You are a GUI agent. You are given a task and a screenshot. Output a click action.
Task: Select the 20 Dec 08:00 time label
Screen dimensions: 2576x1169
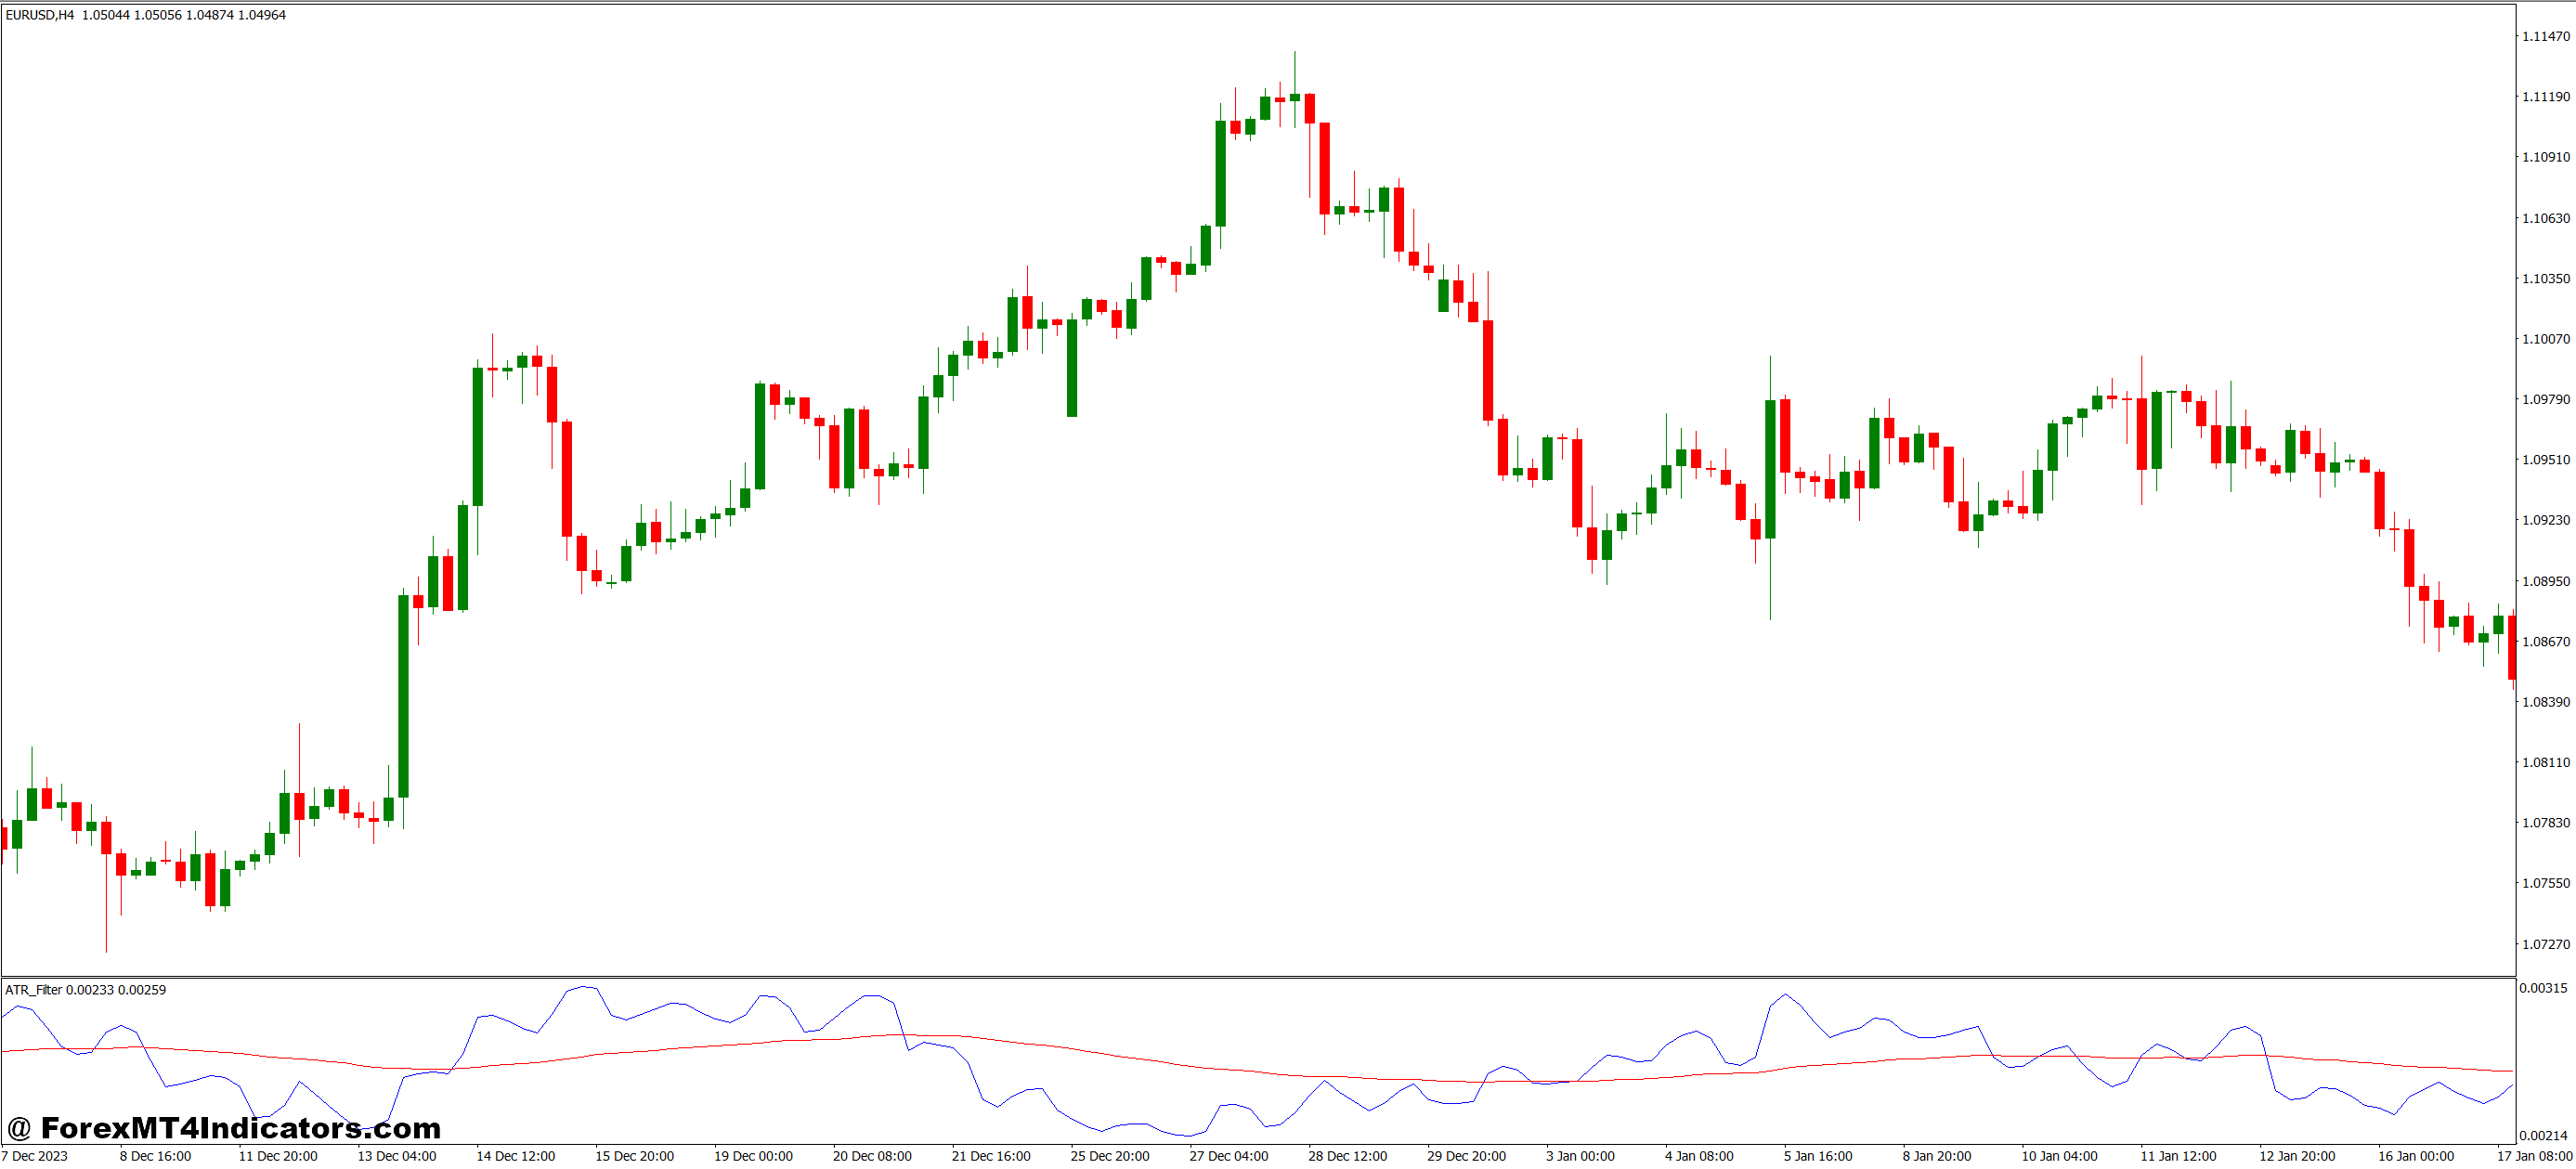[x=872, y=1156]
